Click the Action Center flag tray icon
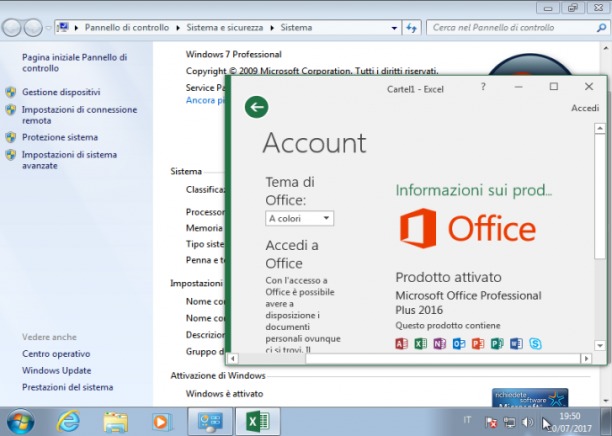The width and height of the screenshot is (612, 436). click(x=491, y=422)
